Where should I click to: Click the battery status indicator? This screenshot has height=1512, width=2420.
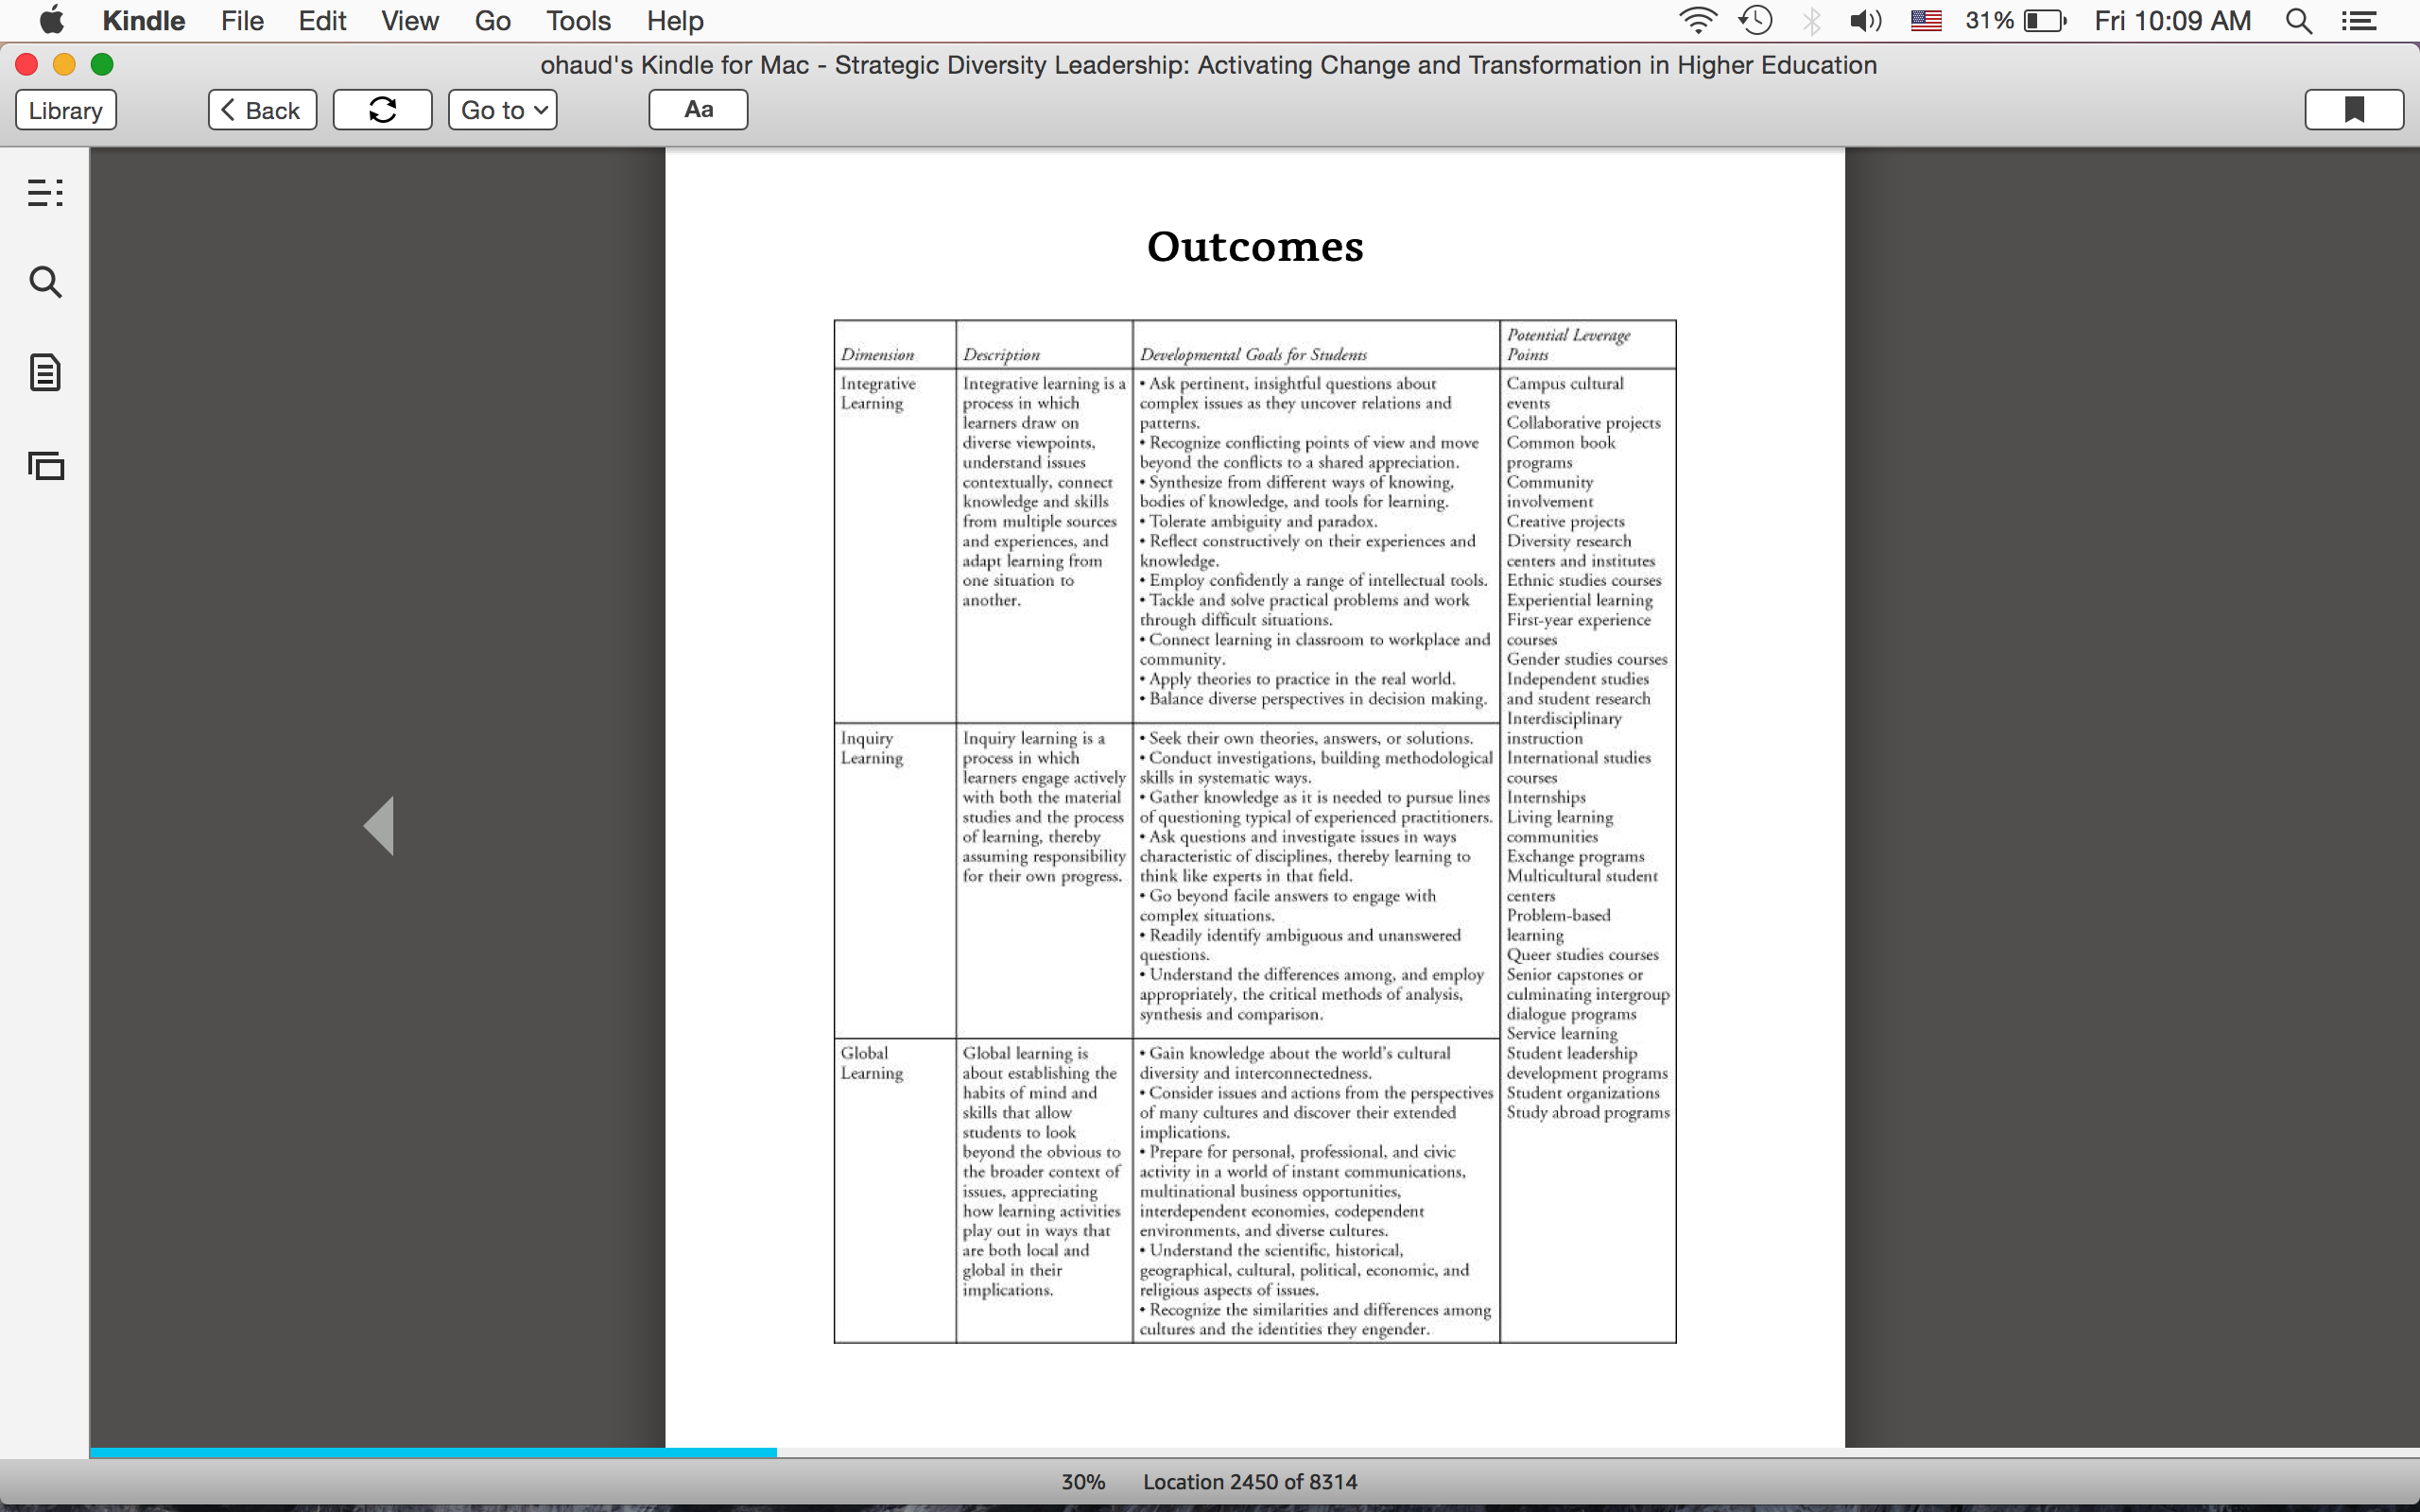click(2015, 21)
